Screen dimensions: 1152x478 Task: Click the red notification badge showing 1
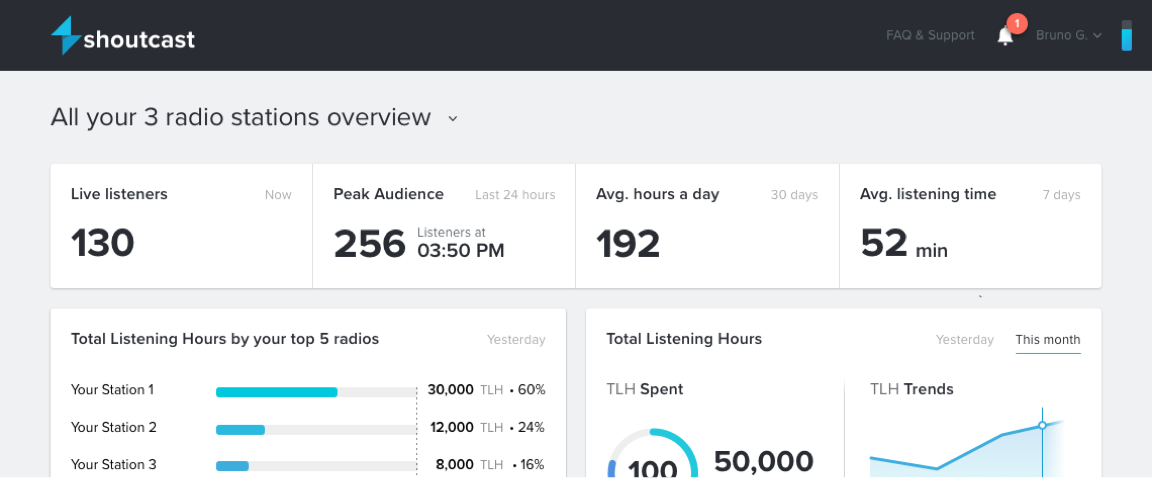(1017, 23)
